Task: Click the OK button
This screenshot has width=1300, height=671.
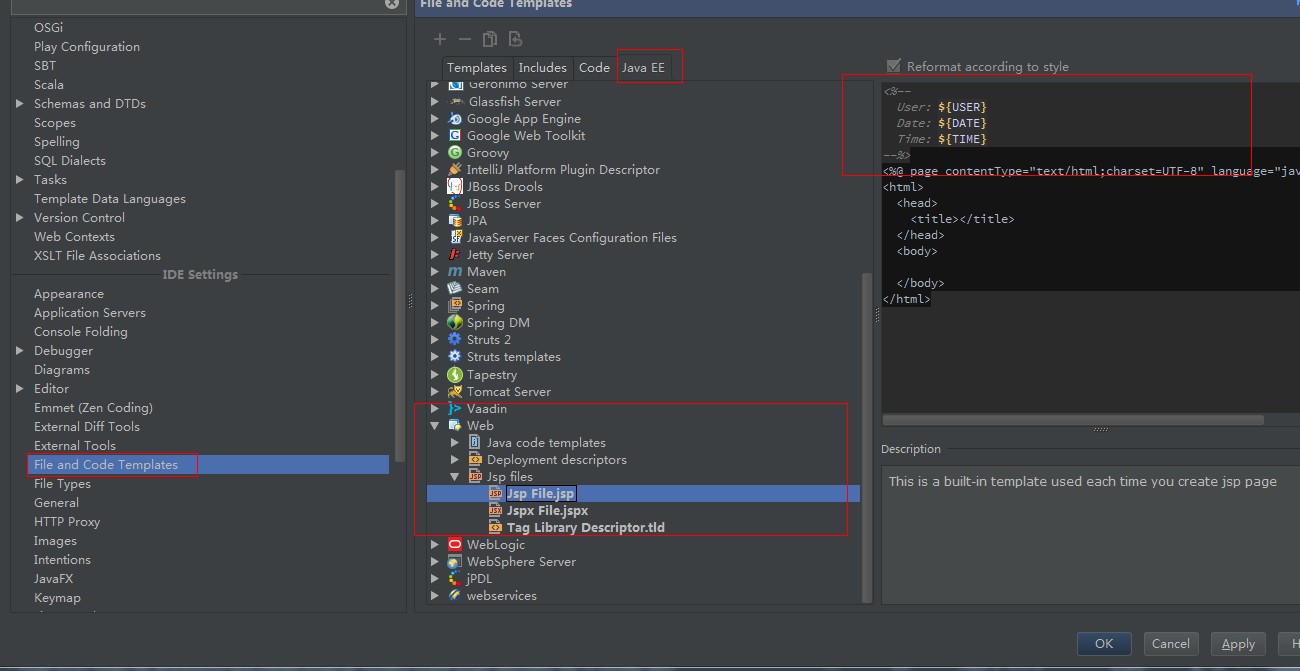Action: point(1104,644)
